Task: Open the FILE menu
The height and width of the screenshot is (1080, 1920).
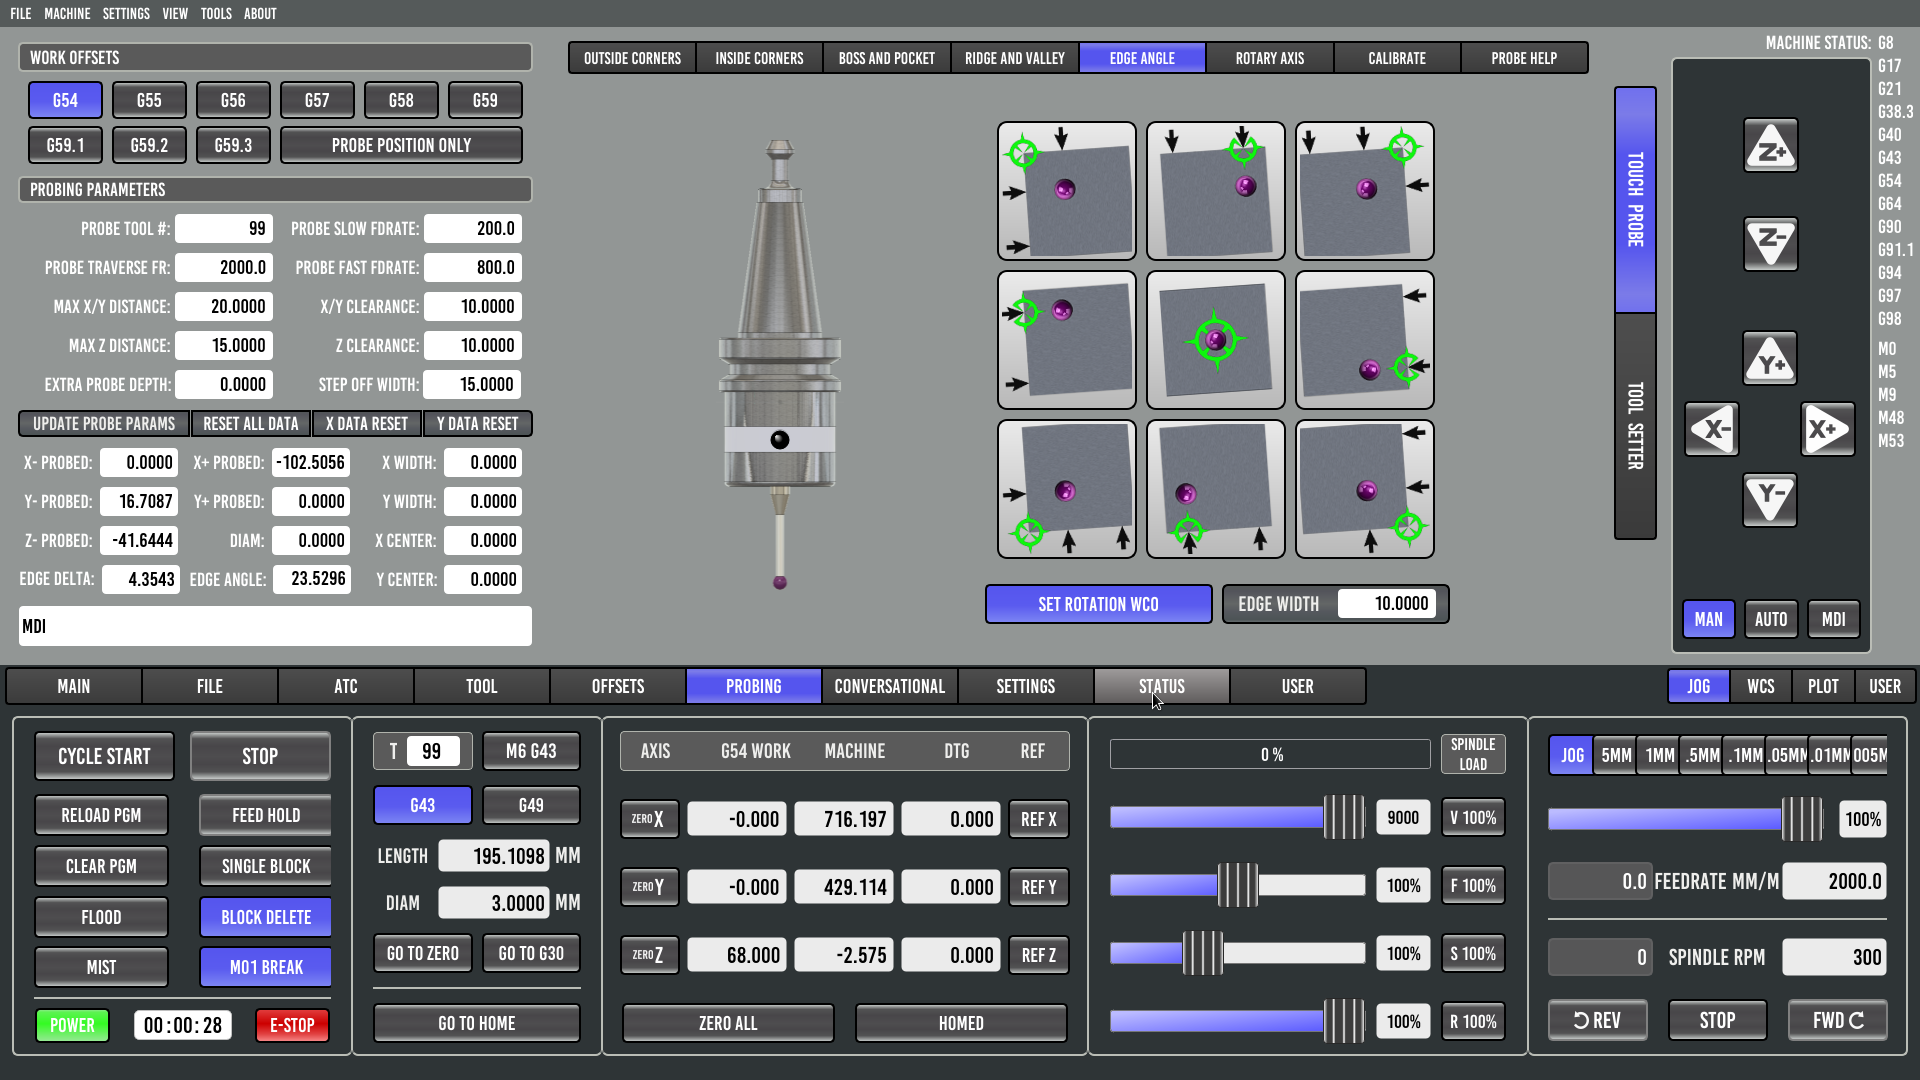Action: point(21,14)
